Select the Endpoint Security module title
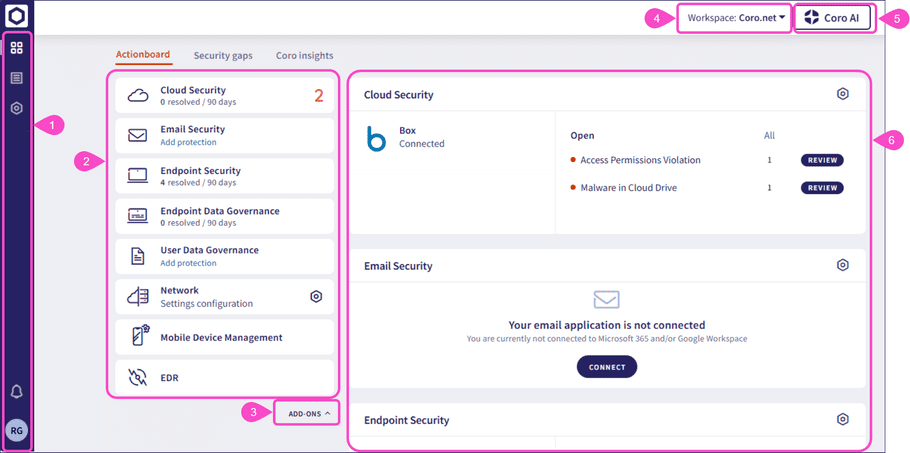The height and width of the screenshot is (453, 910). pyautogui.click(x=200, y=171)
